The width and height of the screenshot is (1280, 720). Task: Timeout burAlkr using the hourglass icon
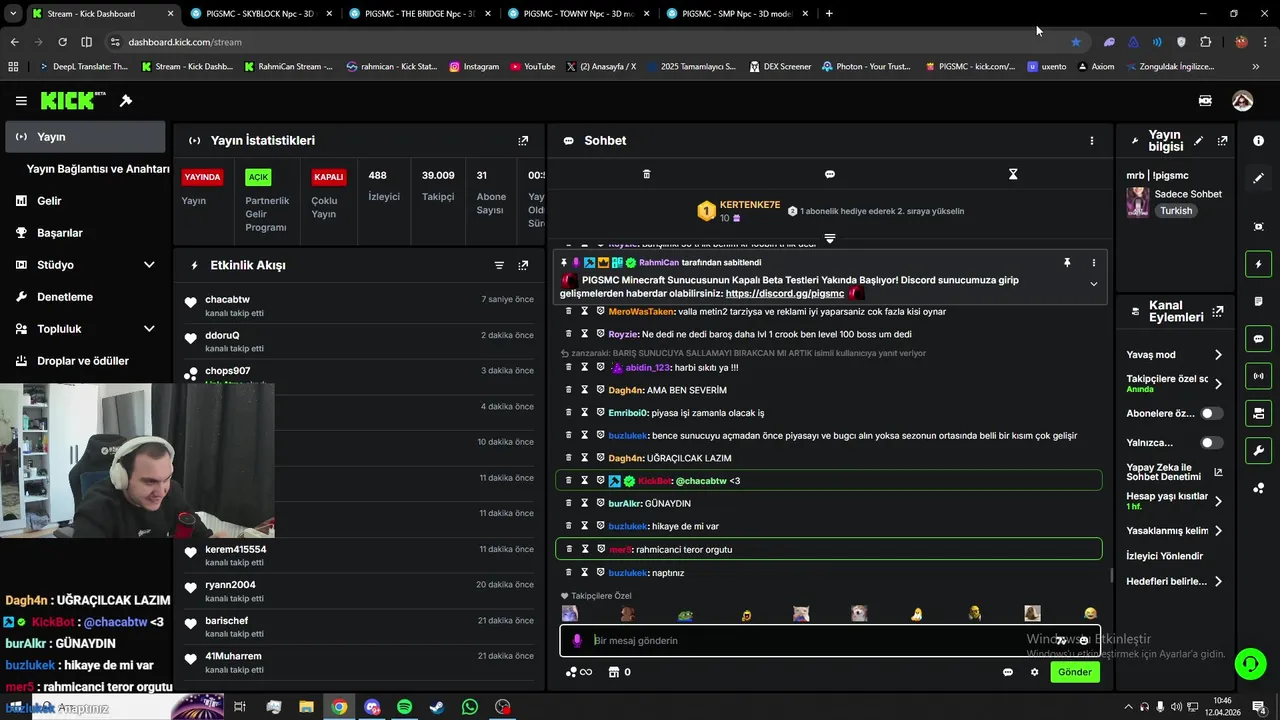pyautogui.click(x=585, y=503)
